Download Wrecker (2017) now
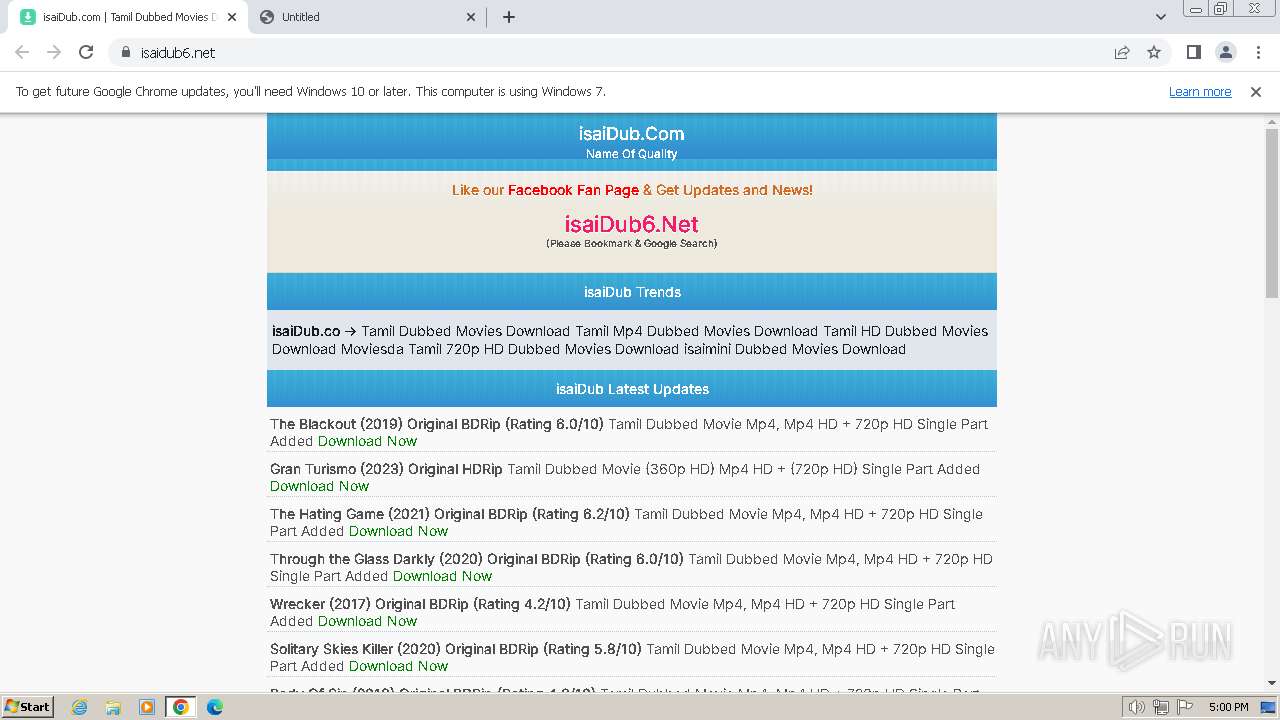 (x=367, y=621)
